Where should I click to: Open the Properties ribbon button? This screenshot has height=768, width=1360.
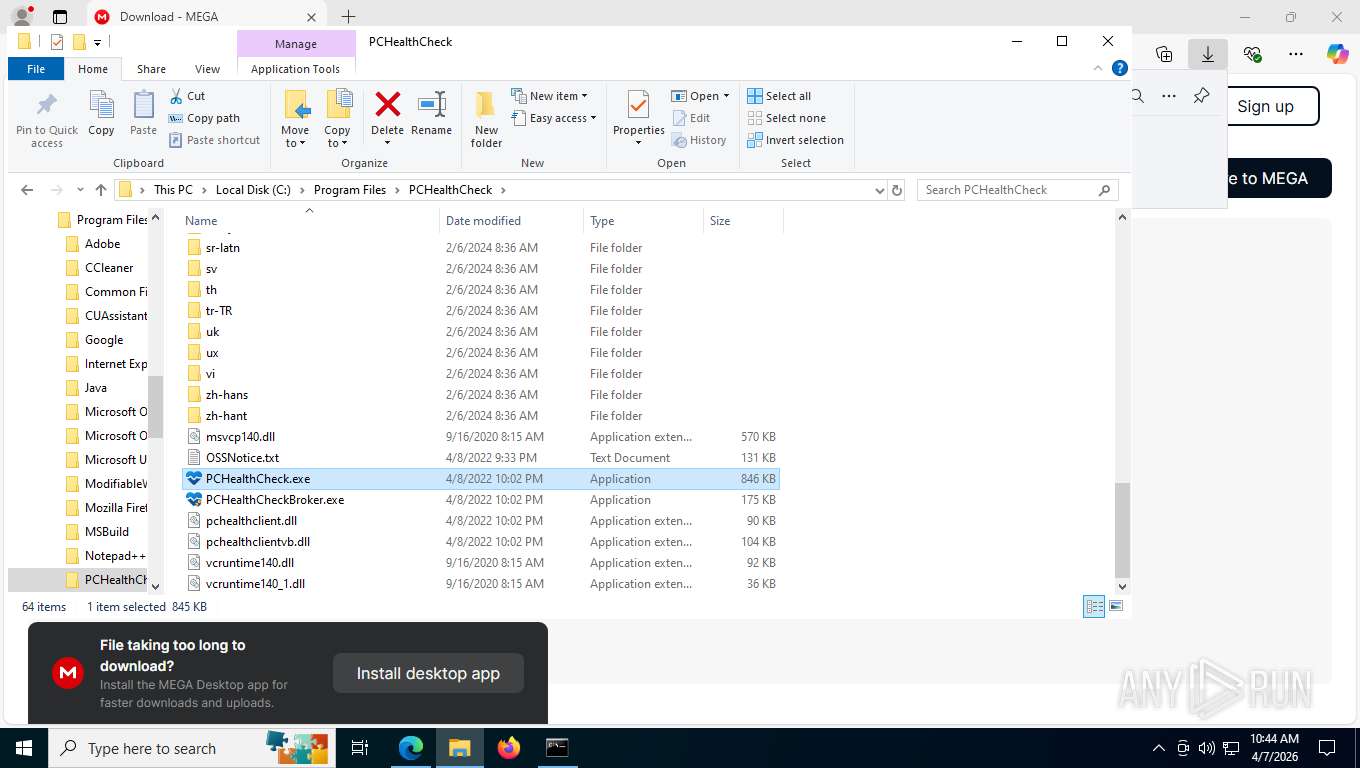pyautogui.click(x=639, y=117)
